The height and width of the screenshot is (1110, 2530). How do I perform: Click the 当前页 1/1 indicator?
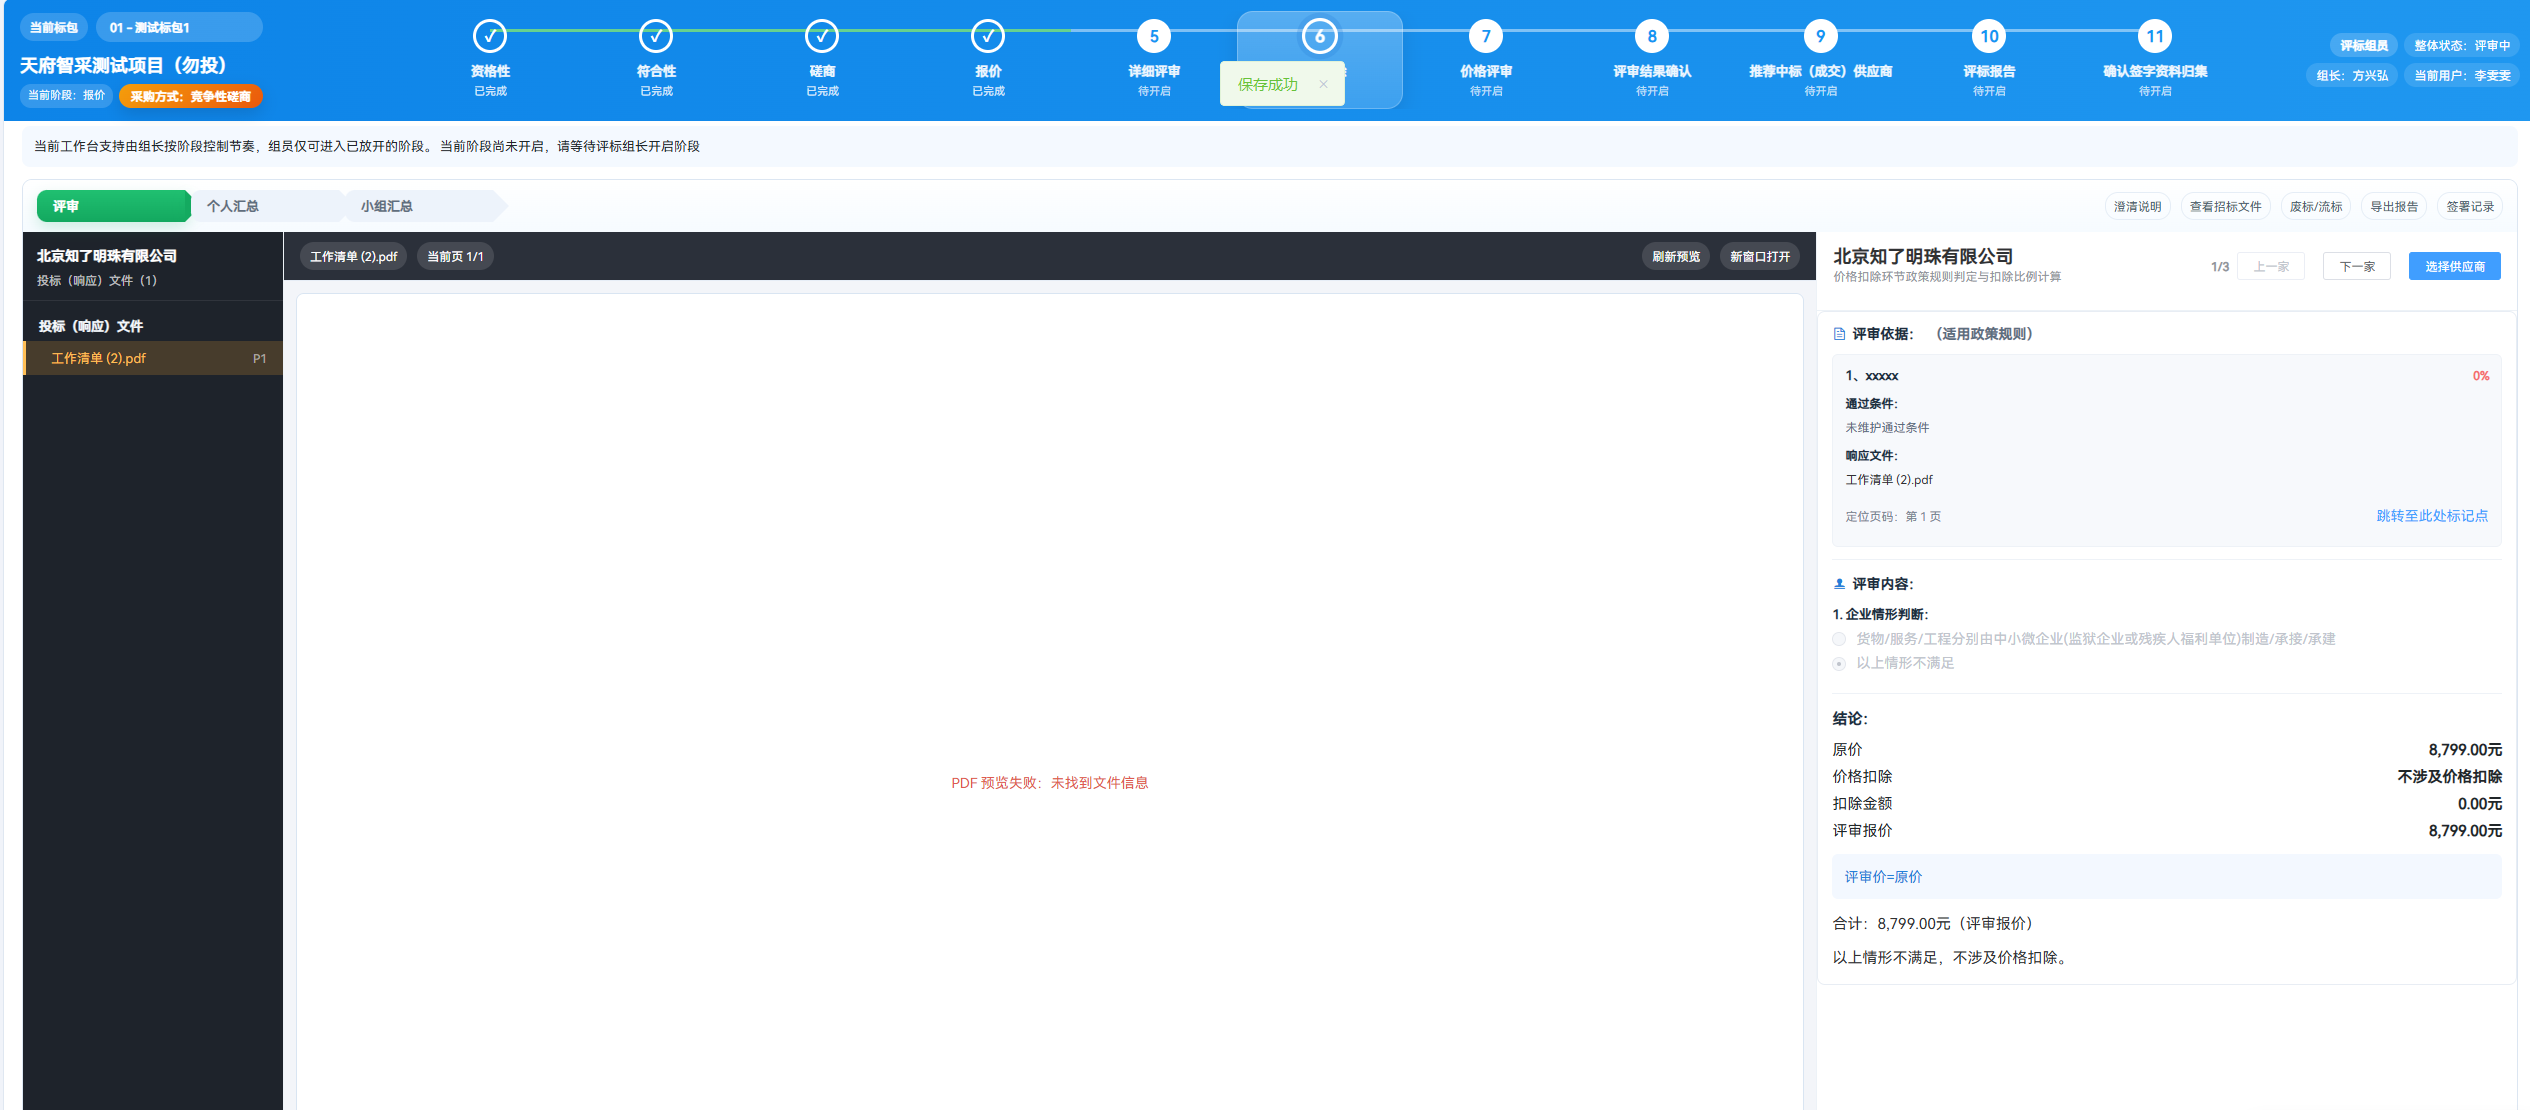point(455,257)
